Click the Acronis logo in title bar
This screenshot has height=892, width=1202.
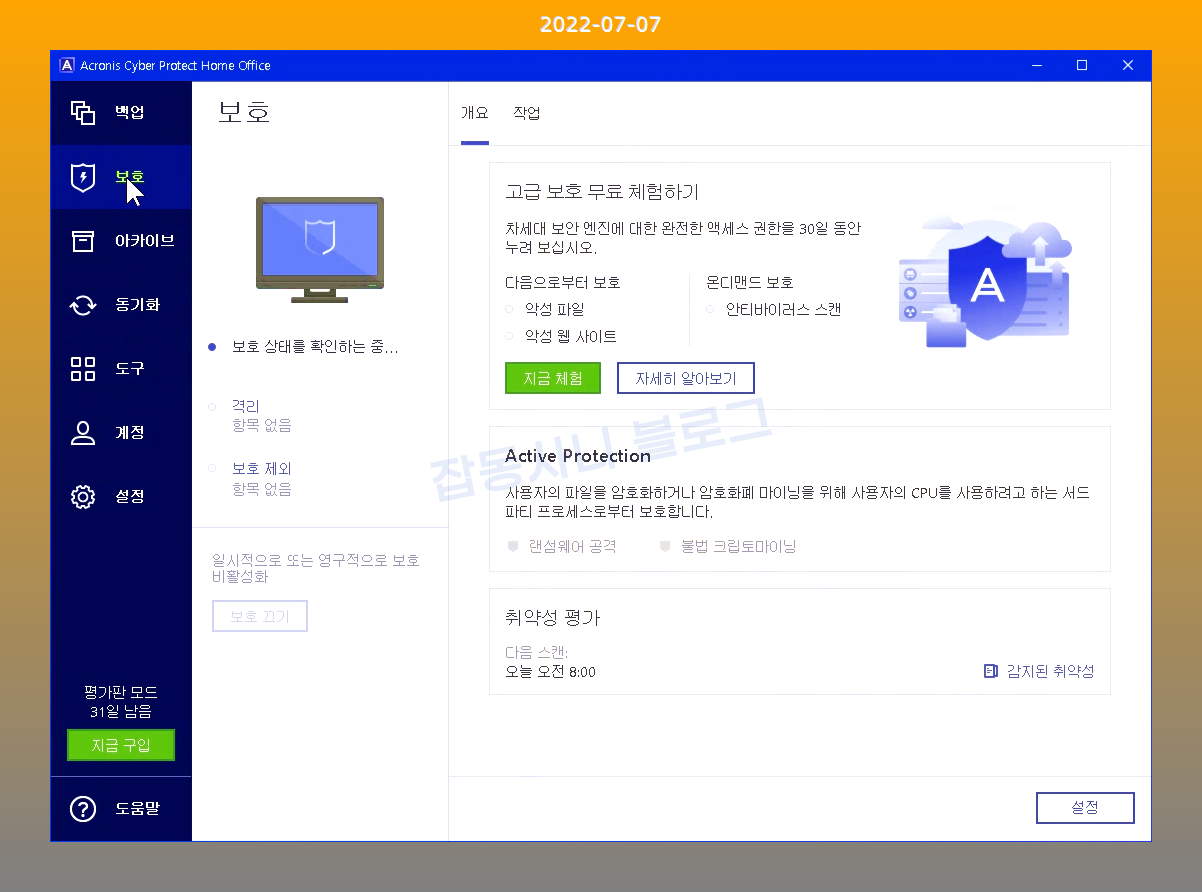pos(67,65)
